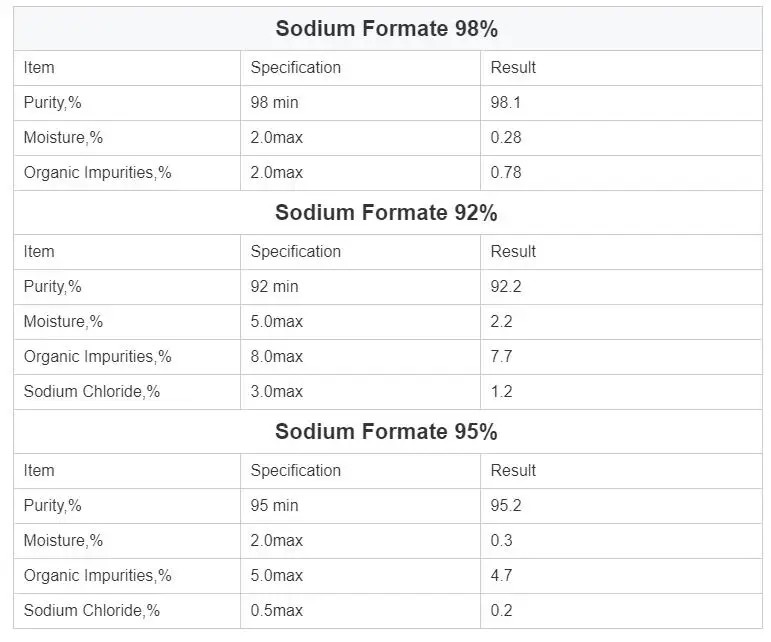Click the Sodium Formate 92% table heading

pyautogui.click(x=386, y=213)
